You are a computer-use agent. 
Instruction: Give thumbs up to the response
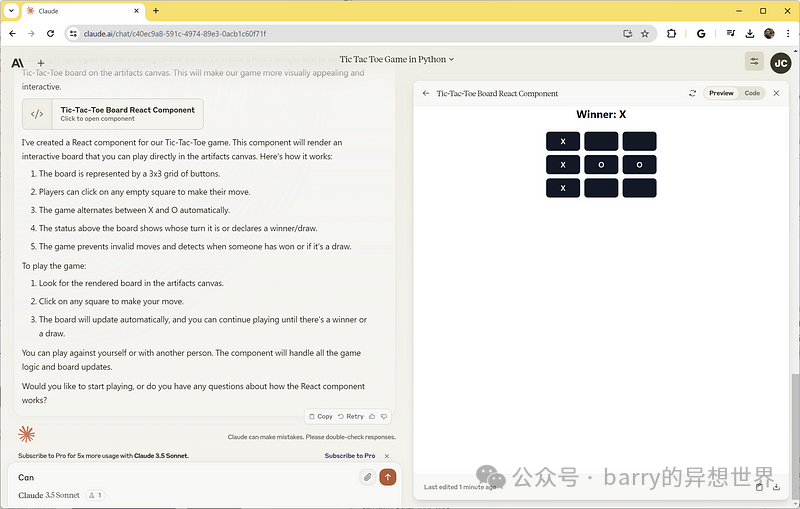[372, 416]
